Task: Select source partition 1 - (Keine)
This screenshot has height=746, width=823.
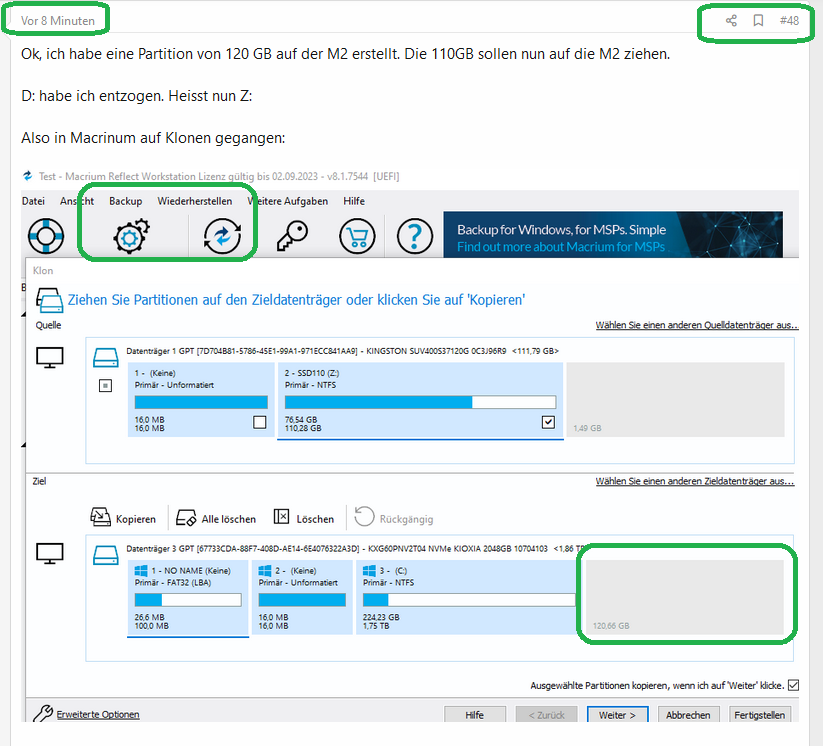Action: (201, 400)
